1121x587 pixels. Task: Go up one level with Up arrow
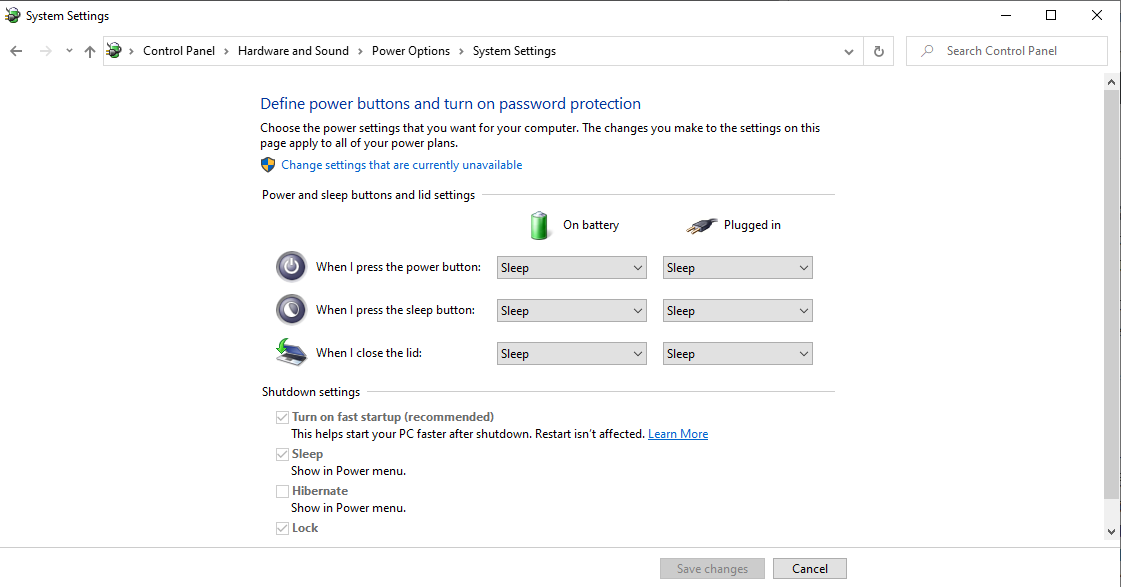coord(89,51)
